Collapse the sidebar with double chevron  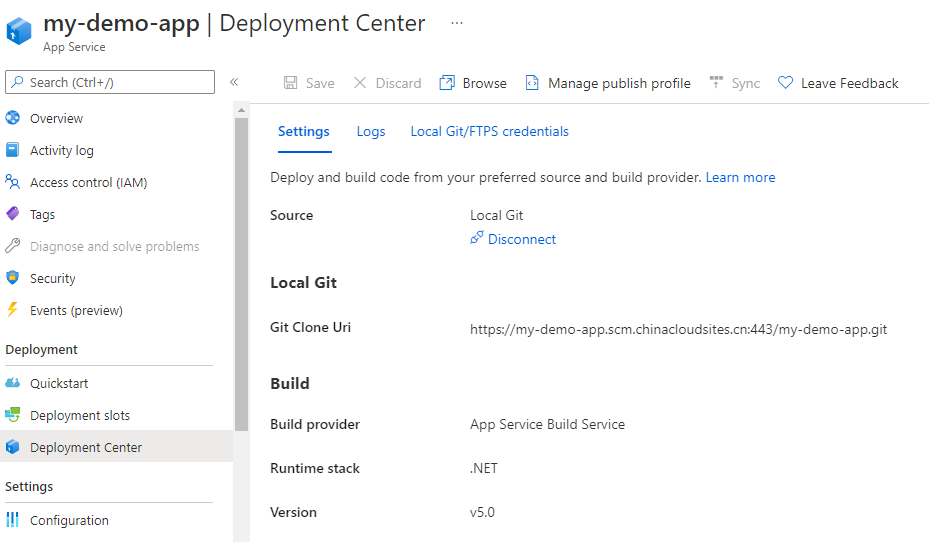pos(234,82)
